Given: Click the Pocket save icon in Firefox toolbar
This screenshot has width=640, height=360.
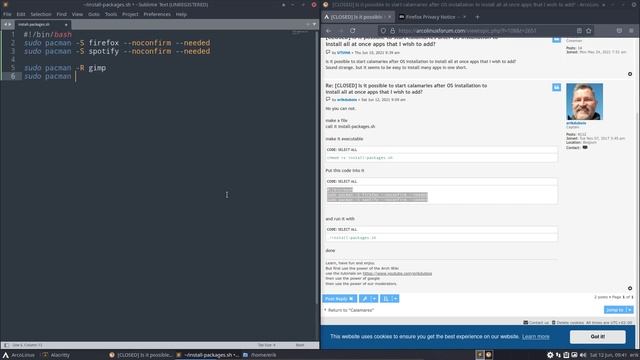Looking at the screenshot, I should [x=619, y=31].
